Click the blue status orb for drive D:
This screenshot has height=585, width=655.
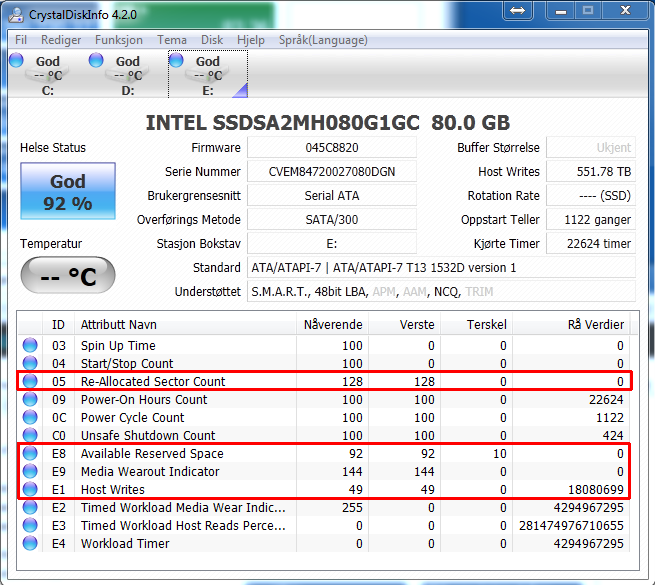(x=96, y=60)
